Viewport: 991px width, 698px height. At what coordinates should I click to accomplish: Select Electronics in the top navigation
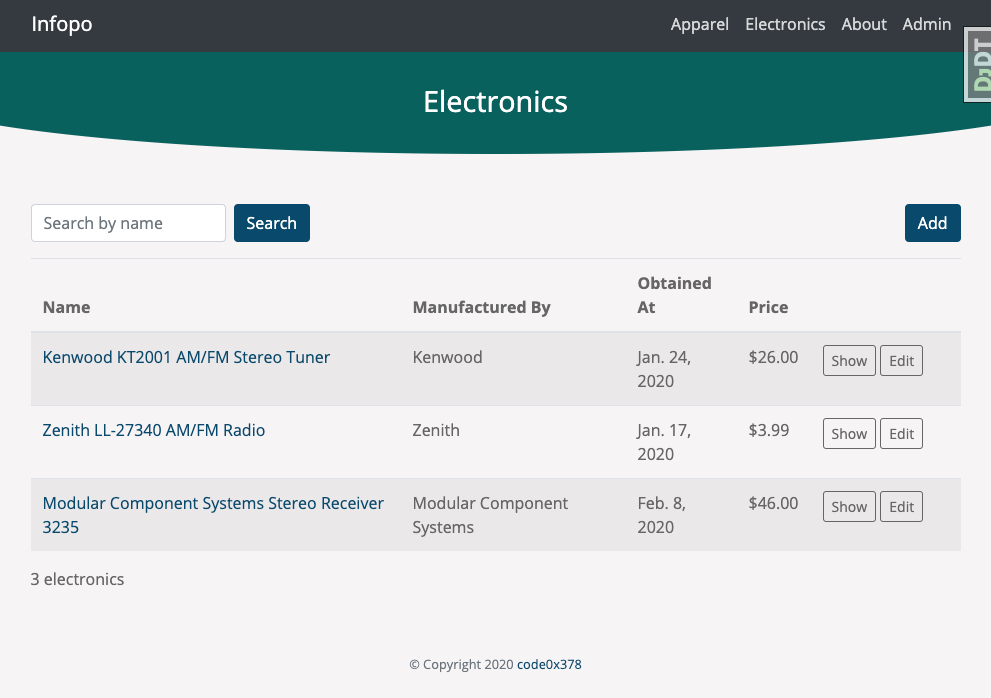pyautogui.click(x=785, y=24)
